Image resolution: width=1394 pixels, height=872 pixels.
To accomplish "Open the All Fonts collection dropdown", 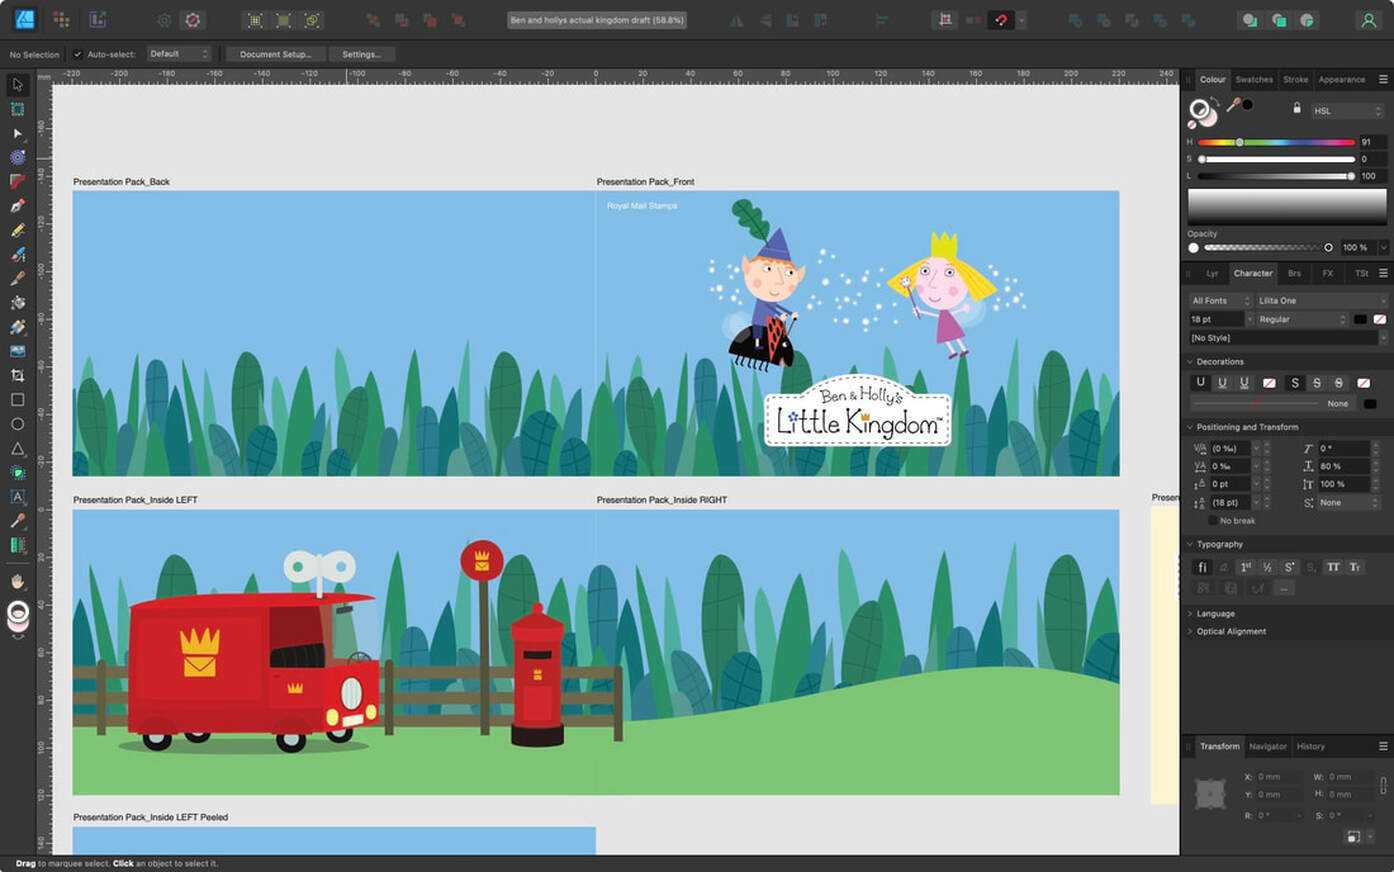I will pyautogui.click(x=1220, y=300).
